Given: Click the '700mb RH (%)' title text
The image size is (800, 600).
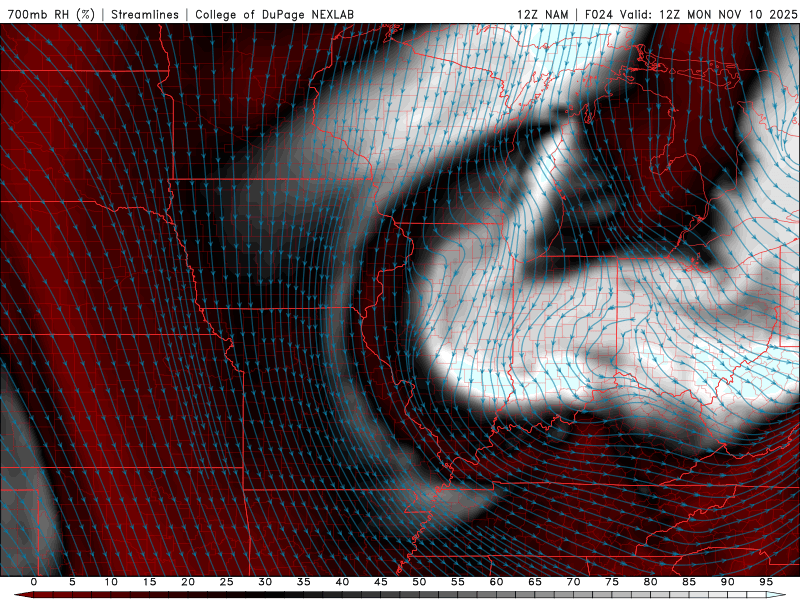Looking at the screenshot, I should [x=51, y=14].
